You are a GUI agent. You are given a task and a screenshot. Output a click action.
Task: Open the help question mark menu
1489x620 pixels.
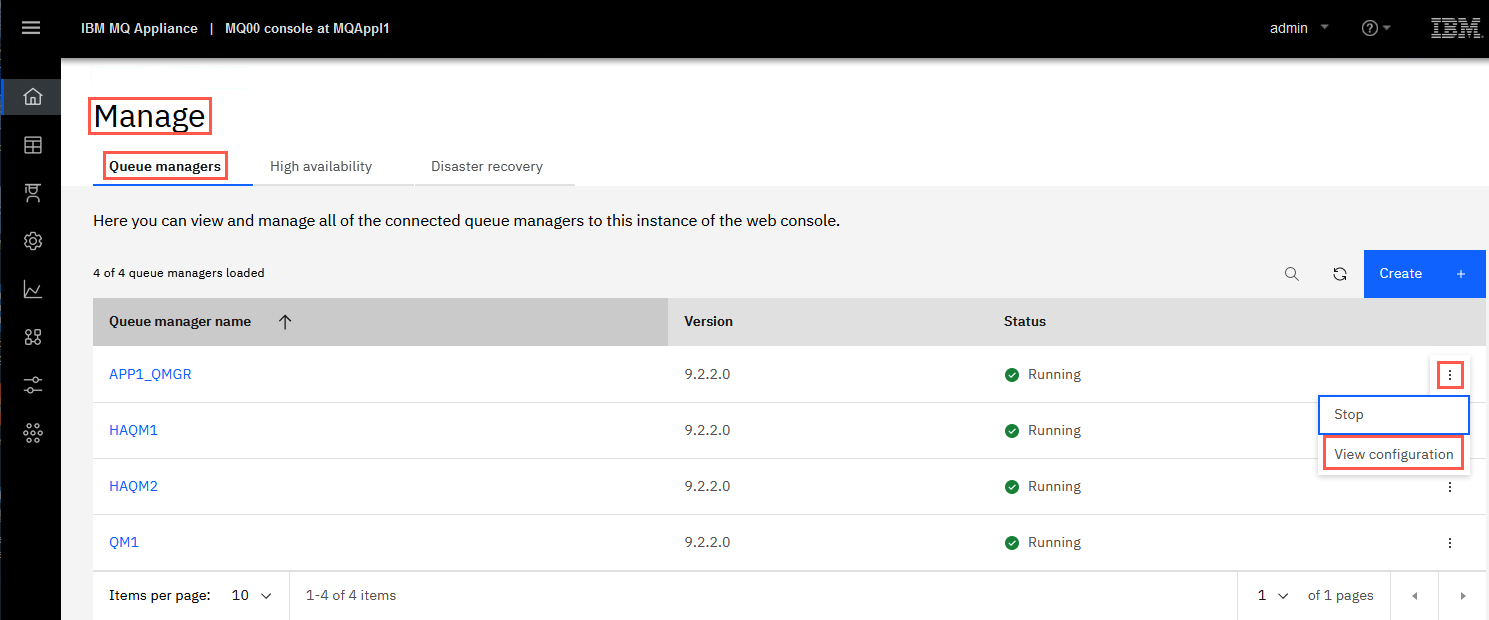pyautogui.click(x=1376, y=28)
